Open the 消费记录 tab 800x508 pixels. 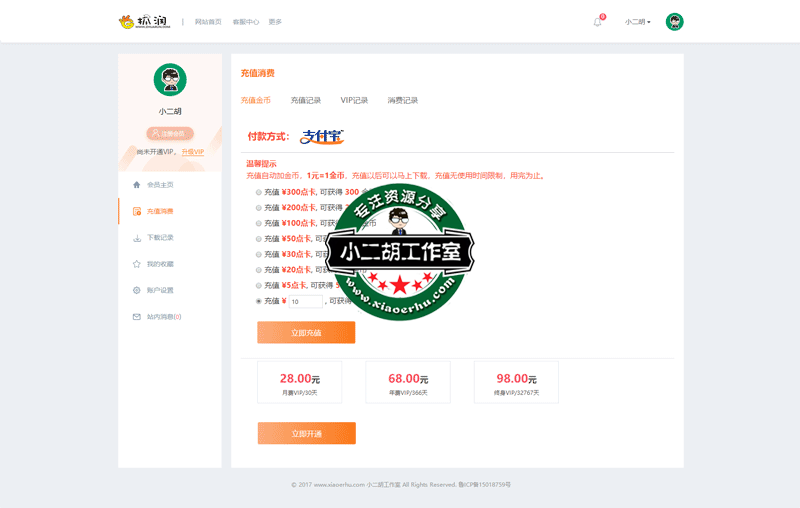403,100
